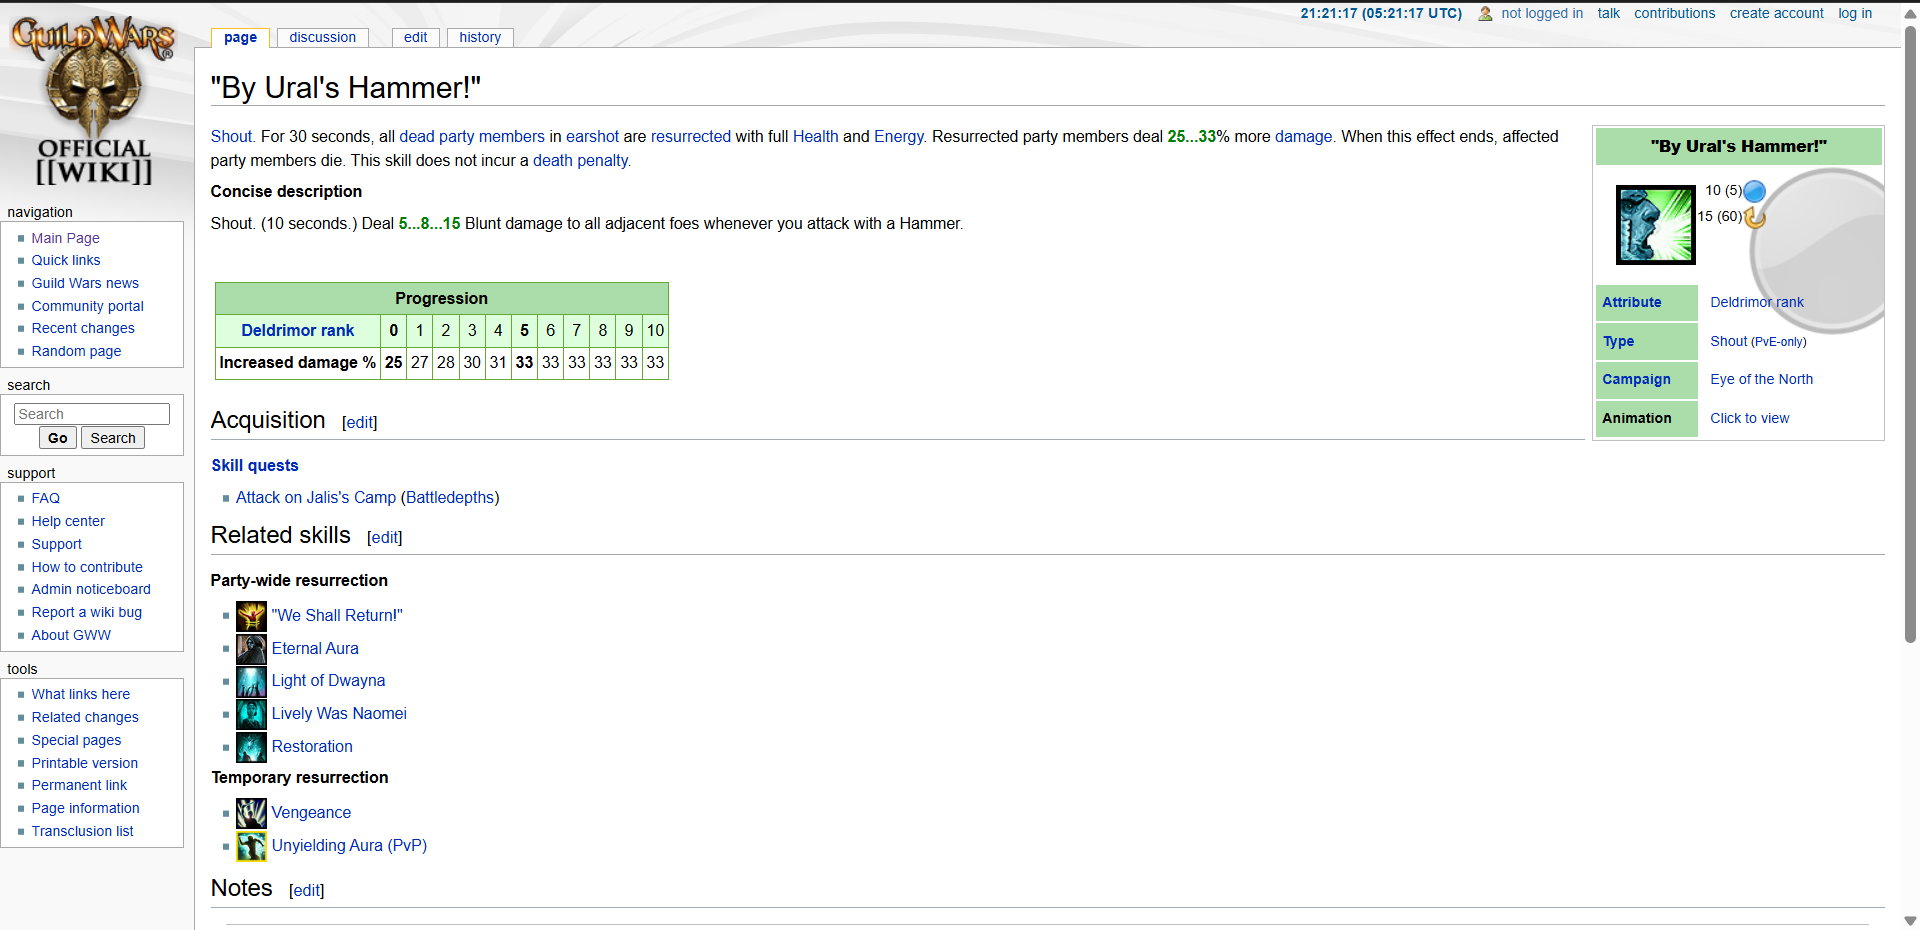This screenshot has width=1920, height=930.
Task: Click the Lively Was Naomei skill icon
Action: click(x=251, y=714)
